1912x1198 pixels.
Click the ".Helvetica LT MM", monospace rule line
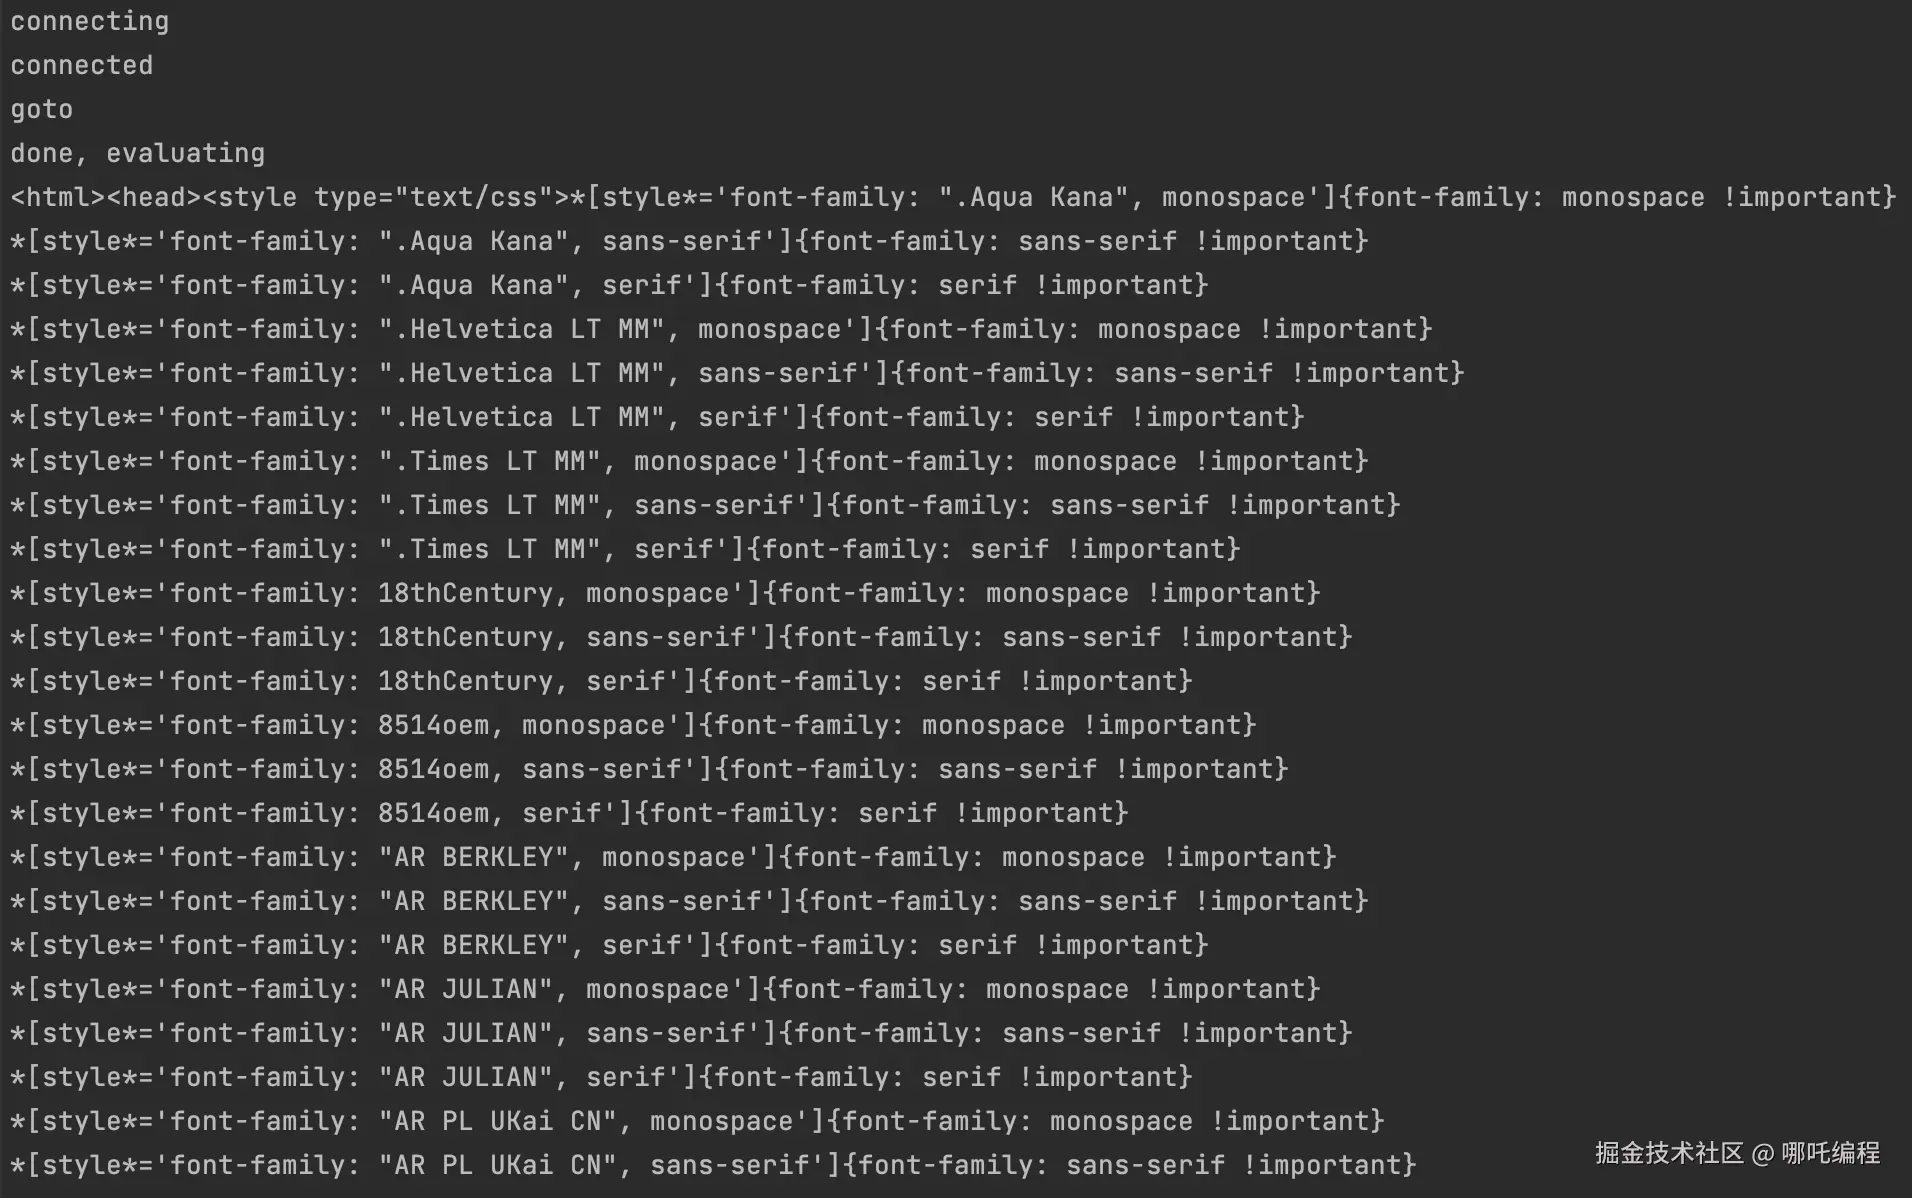(720, 329)
